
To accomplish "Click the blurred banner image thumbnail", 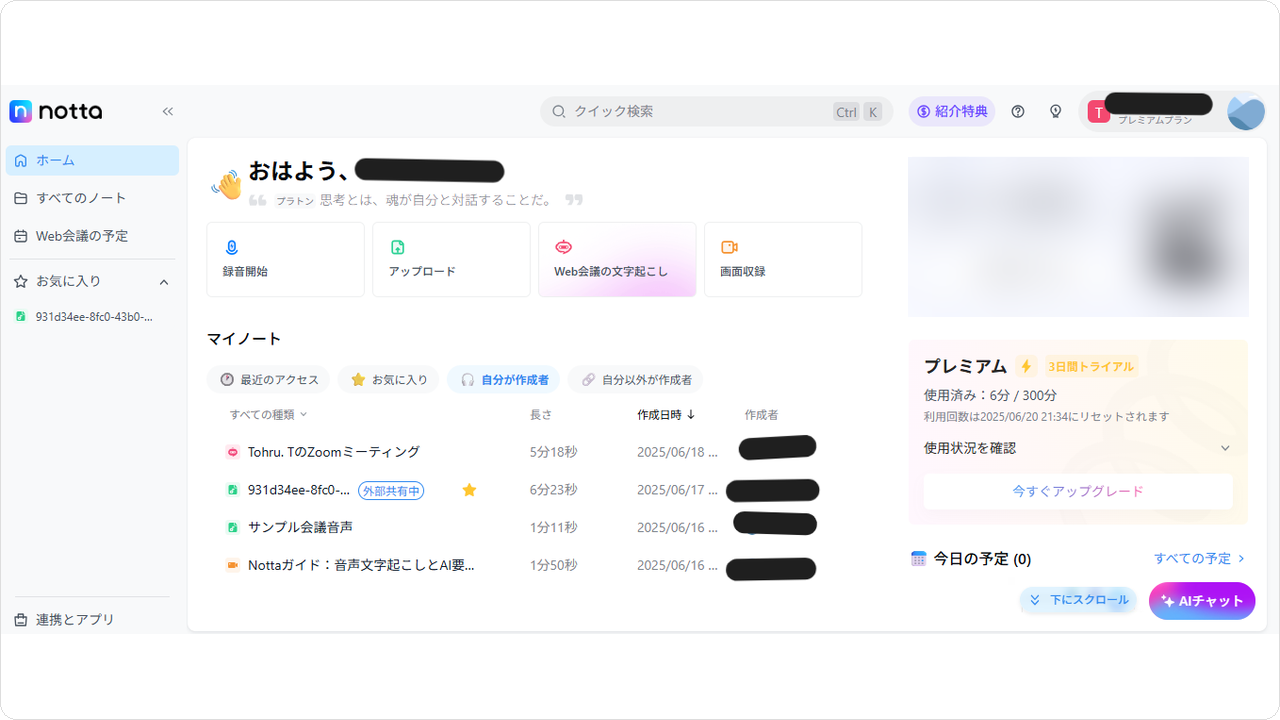I will [1078, 237].
